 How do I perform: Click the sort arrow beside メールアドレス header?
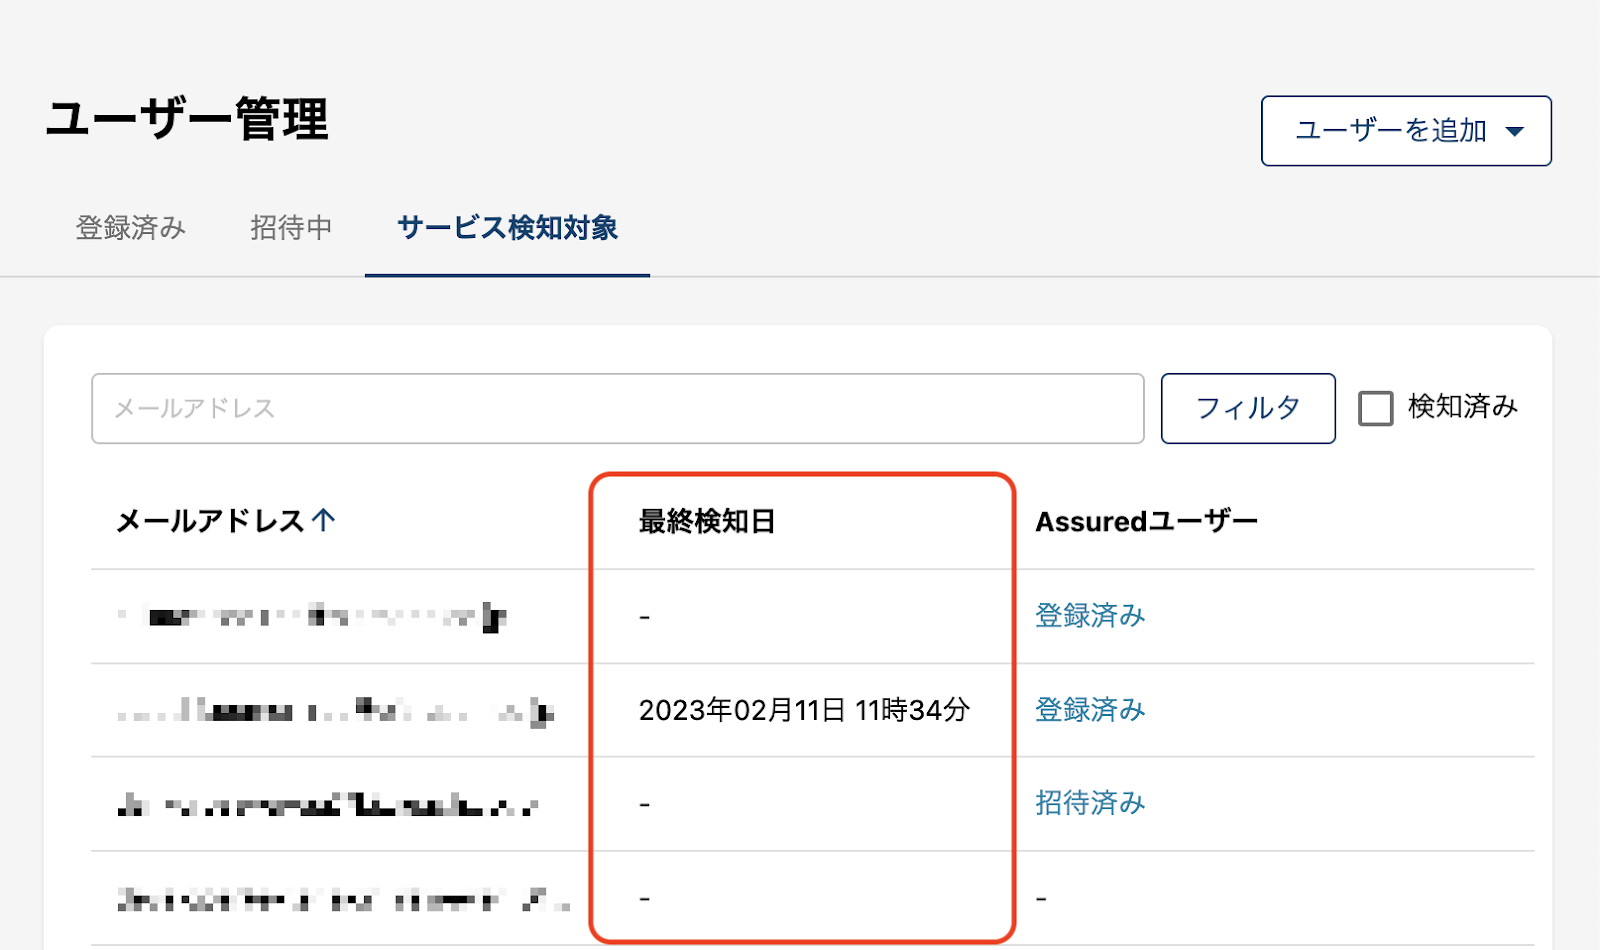tap(323, 520)
